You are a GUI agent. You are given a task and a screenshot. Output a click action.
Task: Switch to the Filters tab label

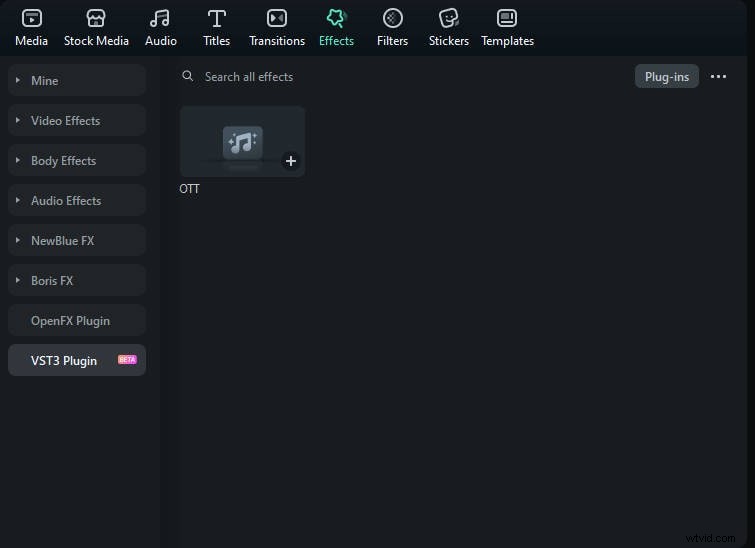click(392, 41)
